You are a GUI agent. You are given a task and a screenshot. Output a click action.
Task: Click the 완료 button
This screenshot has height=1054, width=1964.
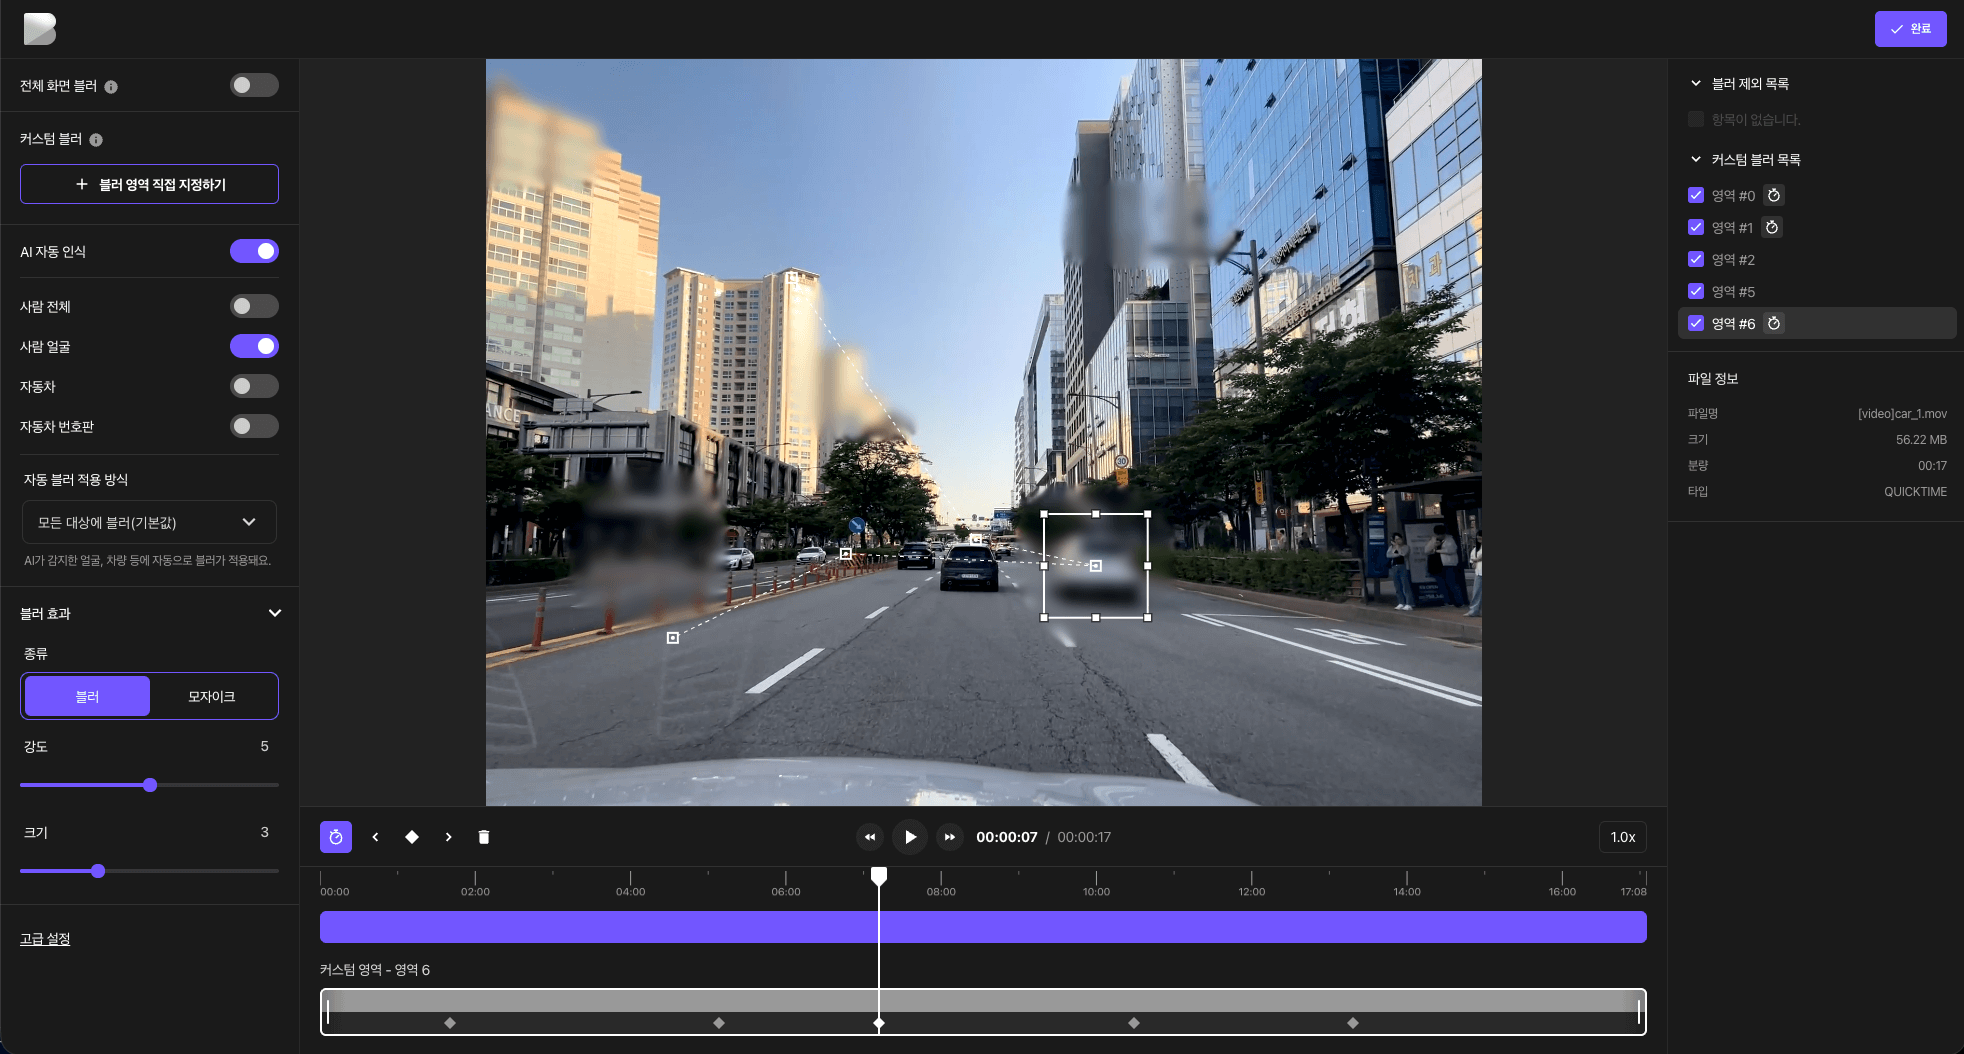(x=1910, y=29)
